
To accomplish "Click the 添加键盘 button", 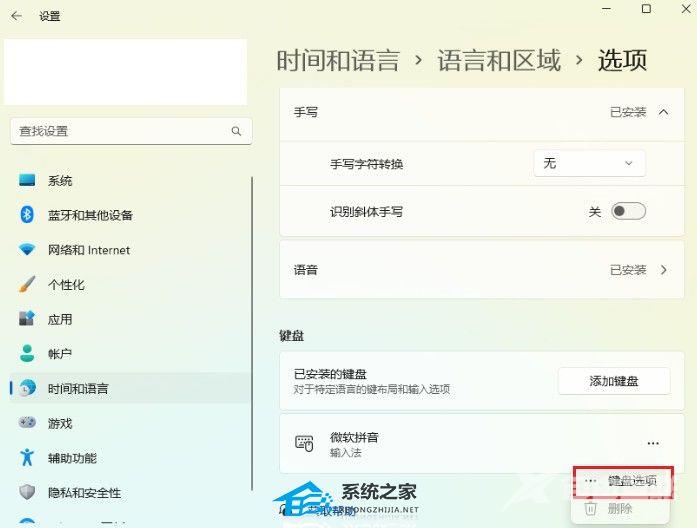I will (x=614, y=381).
